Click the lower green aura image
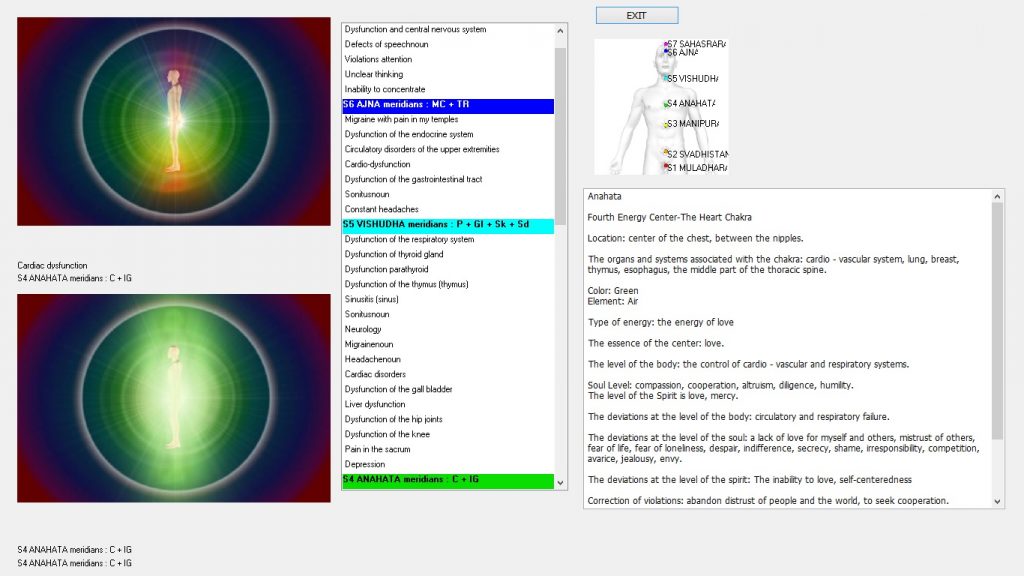Image resolution: width=1024 pixels, height=576 pixels. [174, 398]
